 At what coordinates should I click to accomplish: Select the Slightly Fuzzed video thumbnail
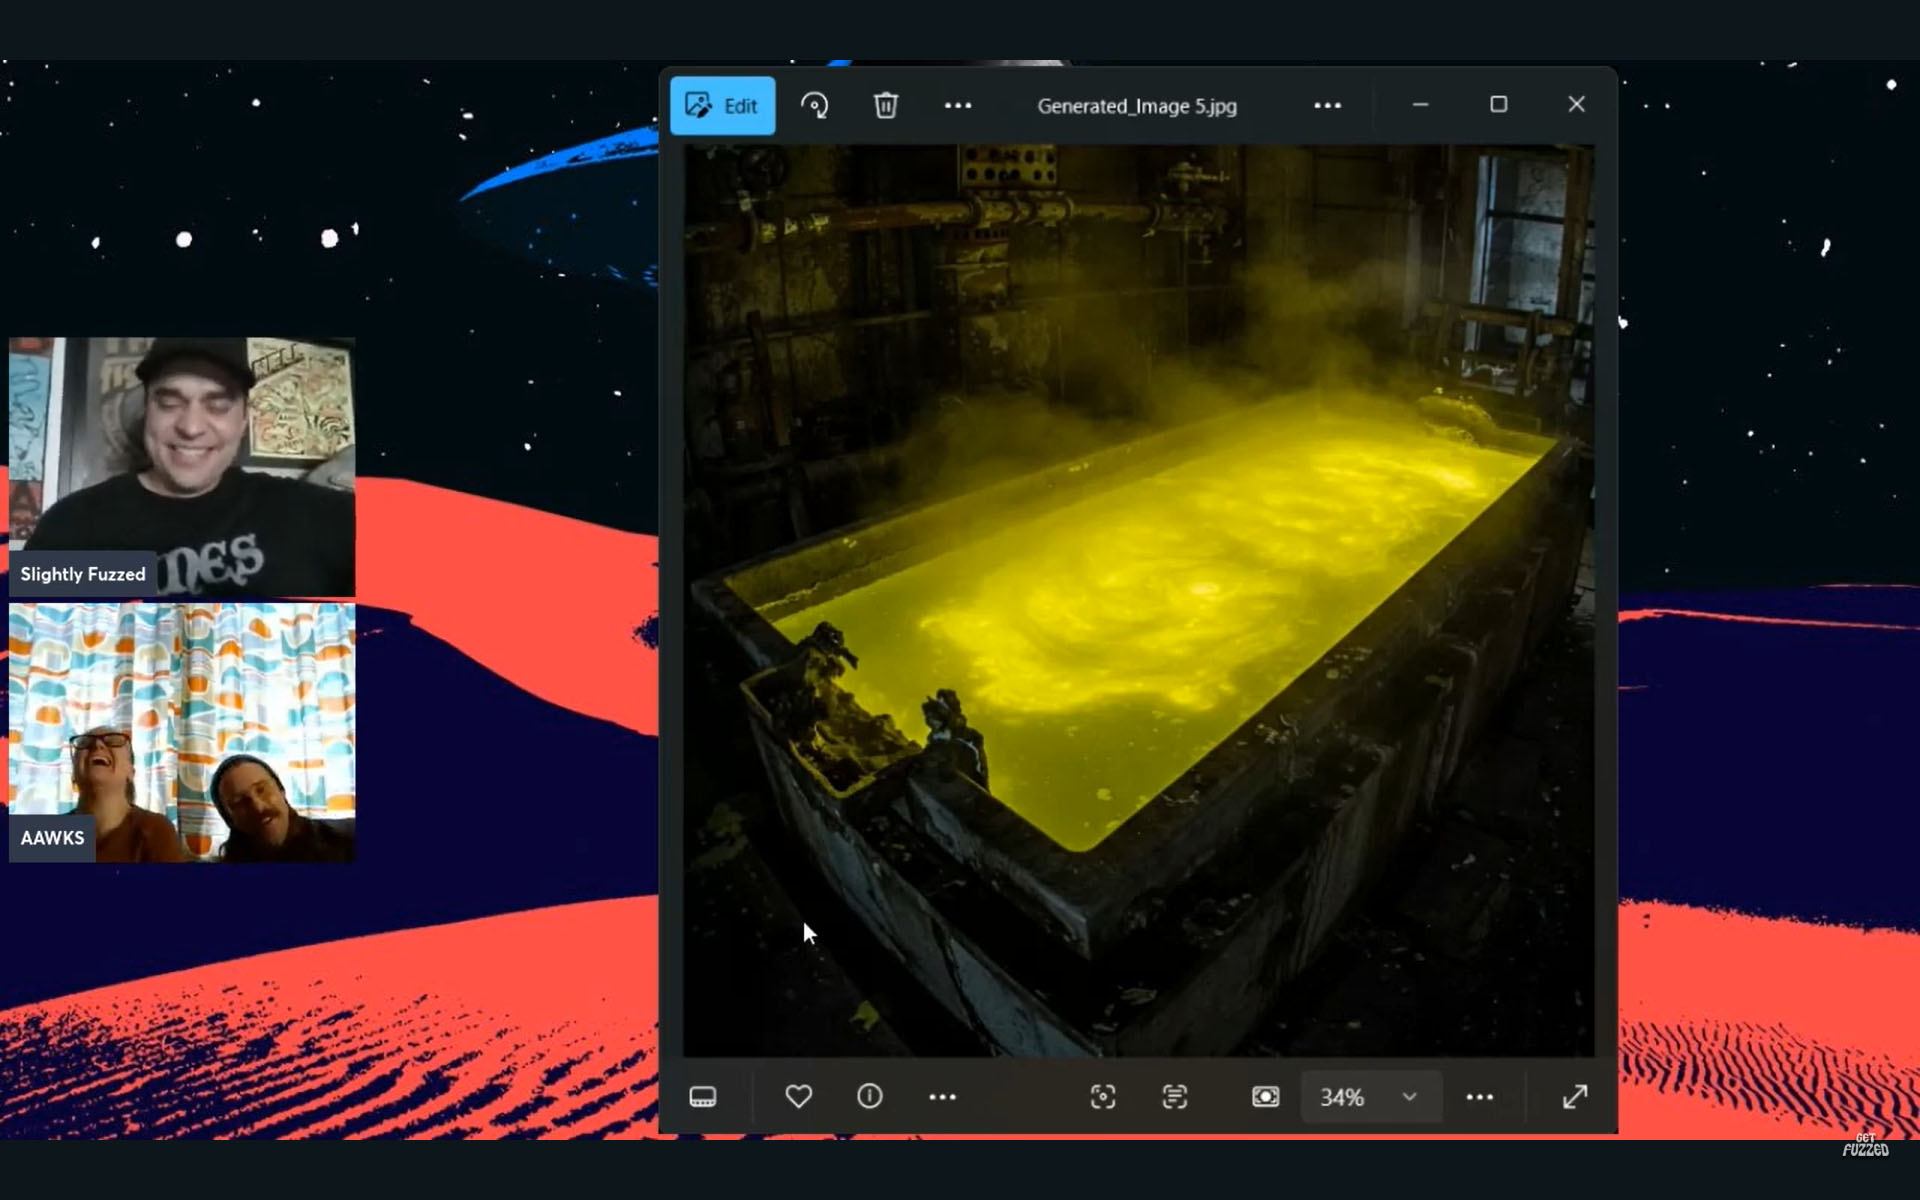pyautogui.click(x=182, y=467)
